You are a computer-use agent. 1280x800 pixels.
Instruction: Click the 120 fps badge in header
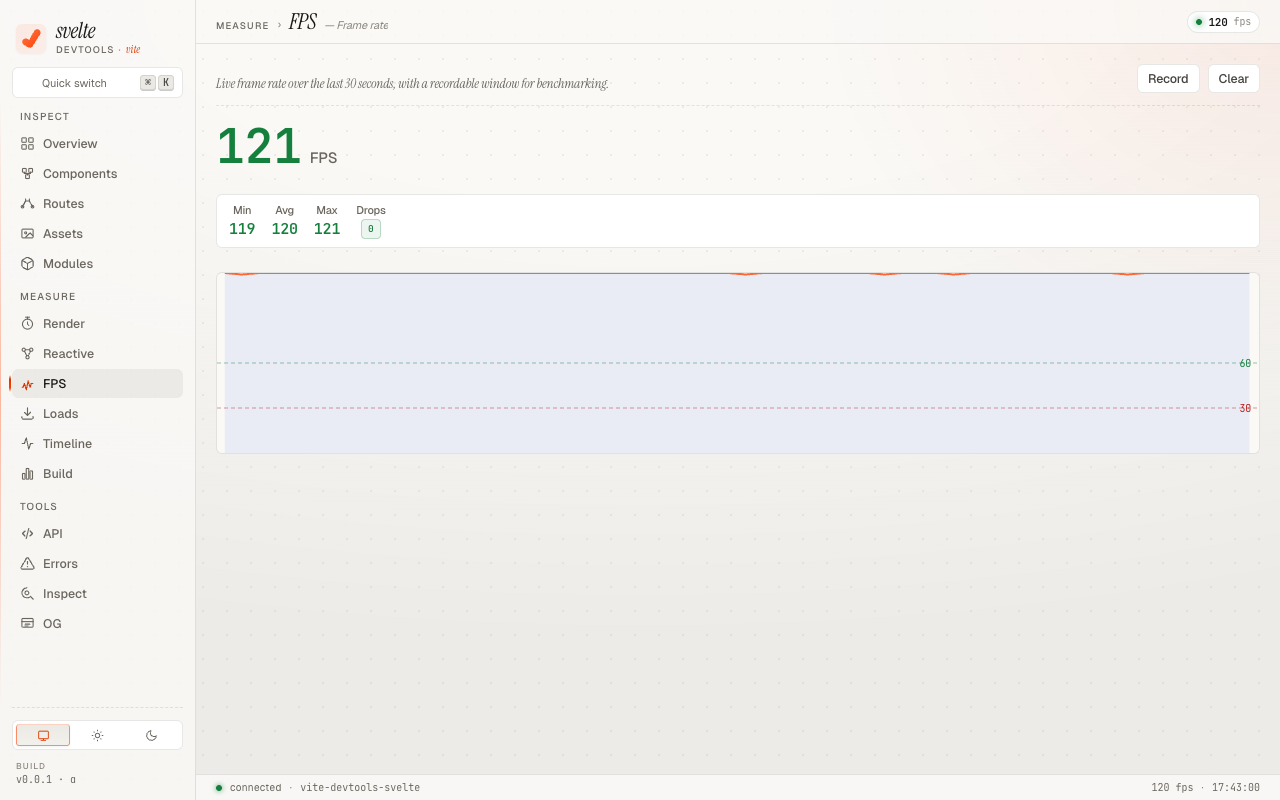(x=1223, y=22)
